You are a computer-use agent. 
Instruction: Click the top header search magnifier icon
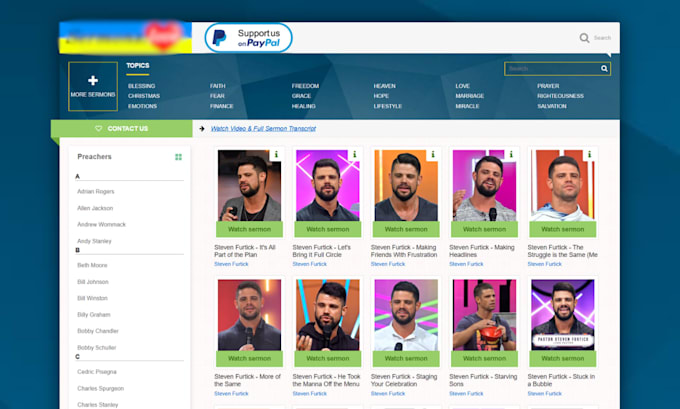click(584, 38)
